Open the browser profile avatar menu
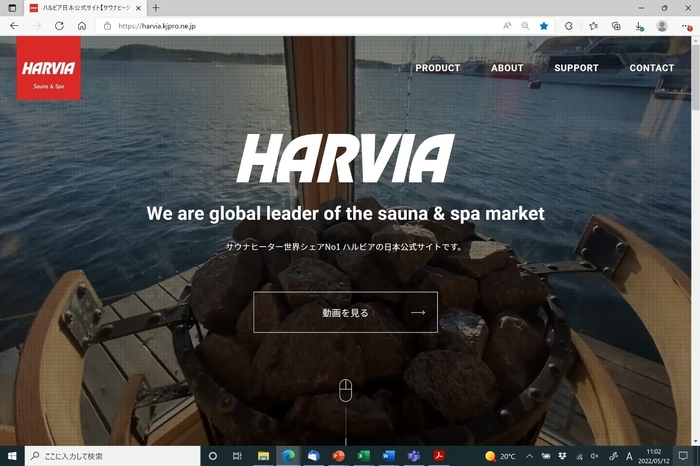700x466 pixels. pyautogui.click(x=662, y=26)
